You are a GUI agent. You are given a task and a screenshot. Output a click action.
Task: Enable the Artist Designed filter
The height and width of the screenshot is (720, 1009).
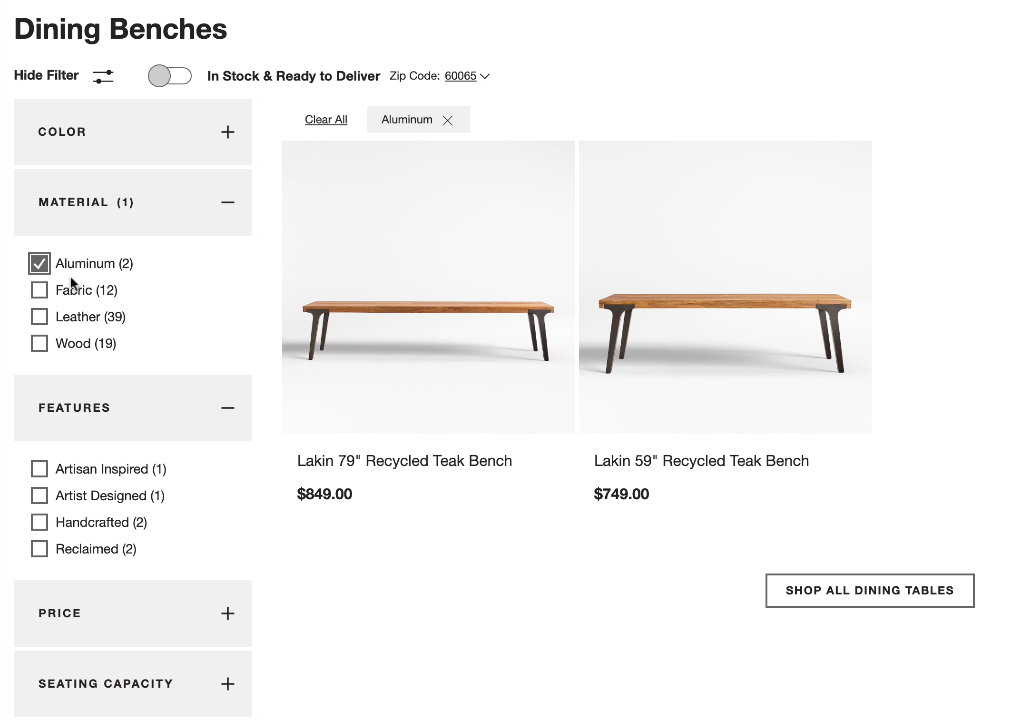click(39, 495)
